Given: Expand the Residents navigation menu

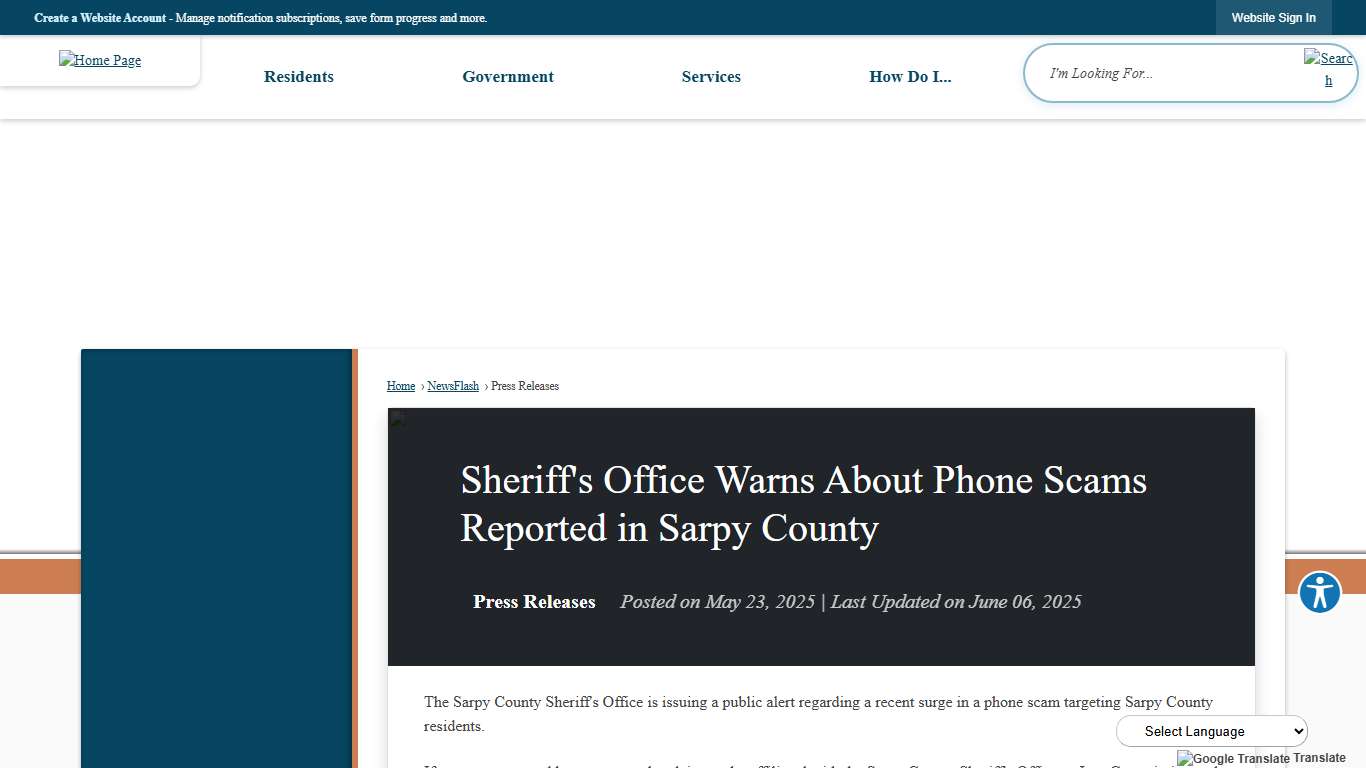Looking at the screenshot, I should click(298, 76).
